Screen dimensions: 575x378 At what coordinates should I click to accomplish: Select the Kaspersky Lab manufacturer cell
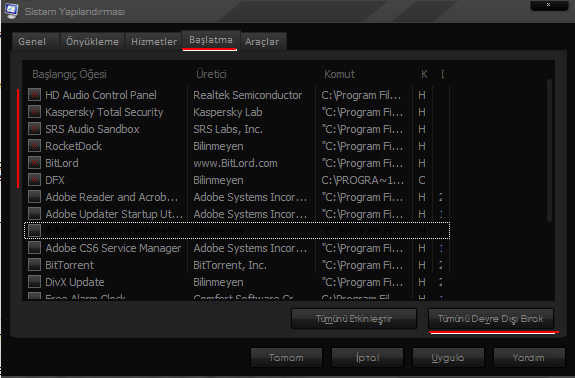(228, 112)
